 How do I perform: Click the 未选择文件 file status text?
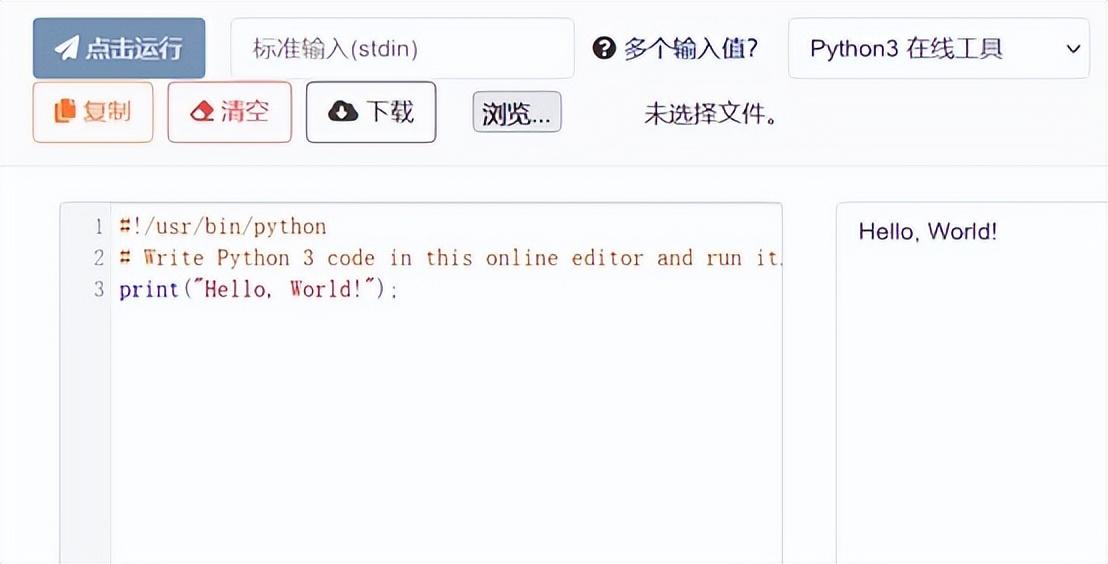711,114
